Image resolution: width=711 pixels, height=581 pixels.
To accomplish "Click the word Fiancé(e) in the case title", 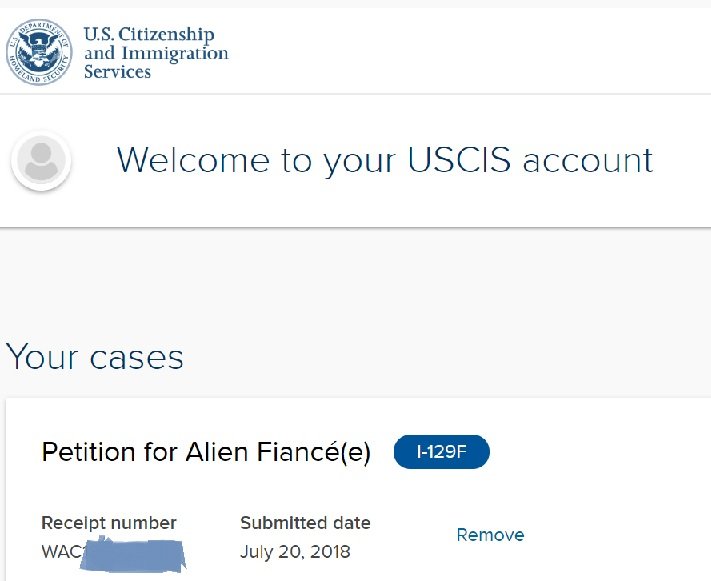I will pyautogui.click(x=313, y=452).
